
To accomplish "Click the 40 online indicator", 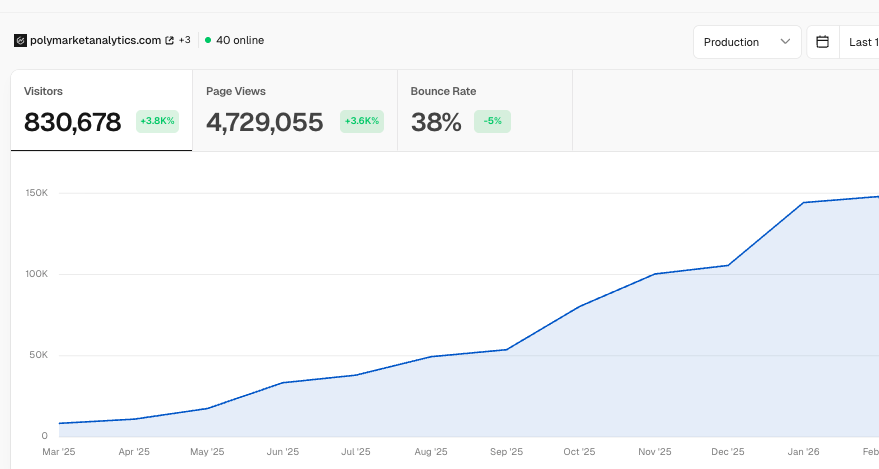I will click(234, 40).
